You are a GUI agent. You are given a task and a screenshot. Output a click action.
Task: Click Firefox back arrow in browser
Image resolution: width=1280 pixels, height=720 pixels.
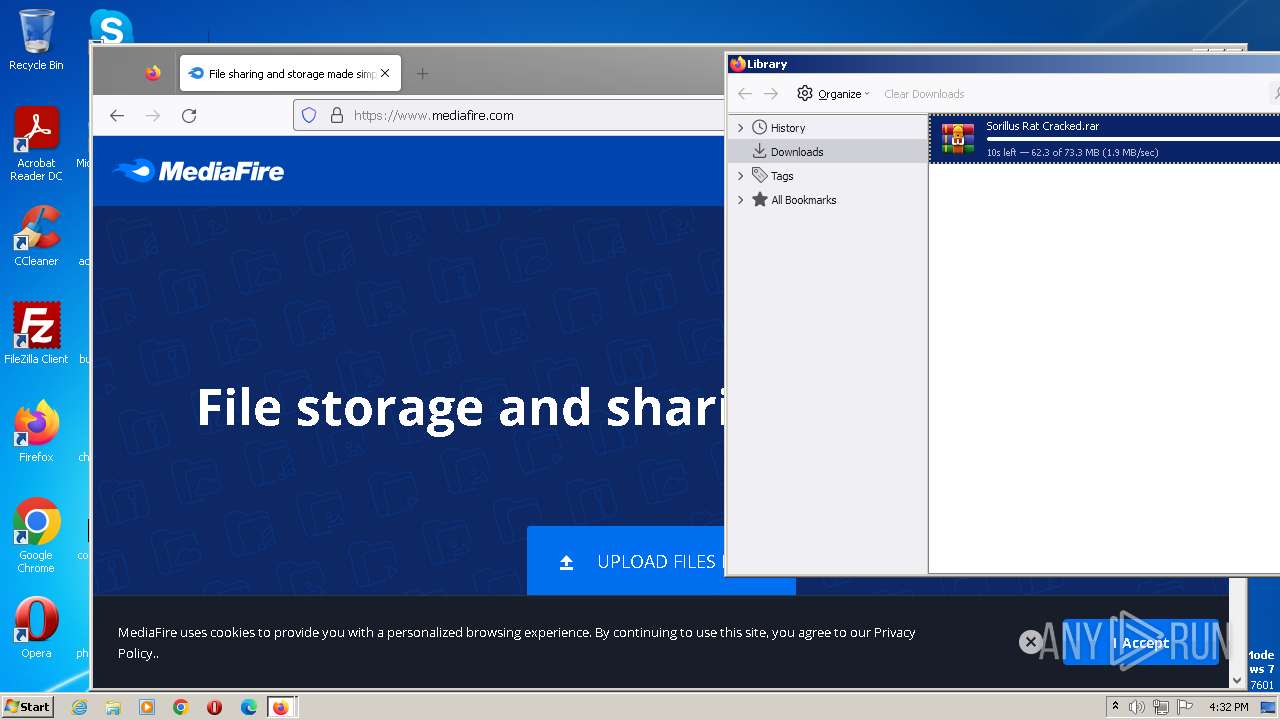pos(117,115)
